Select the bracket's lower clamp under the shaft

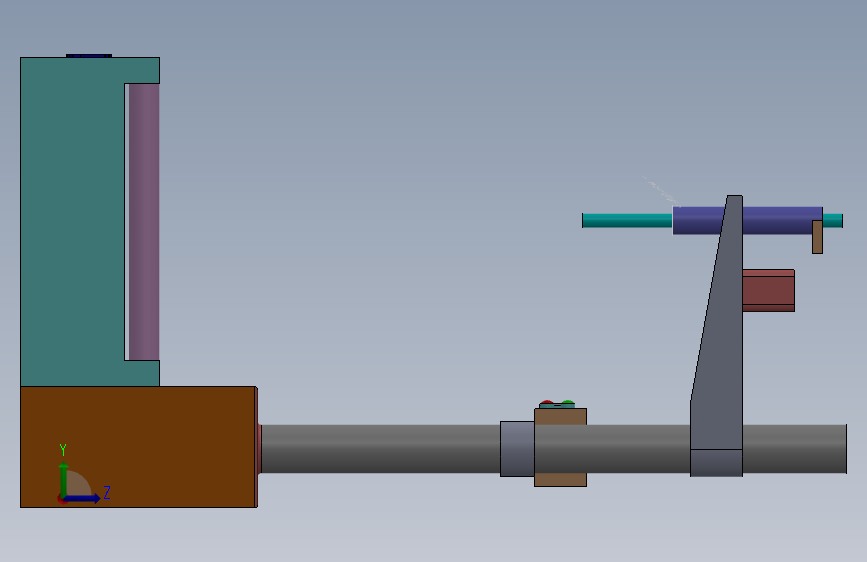pos(716,463)
